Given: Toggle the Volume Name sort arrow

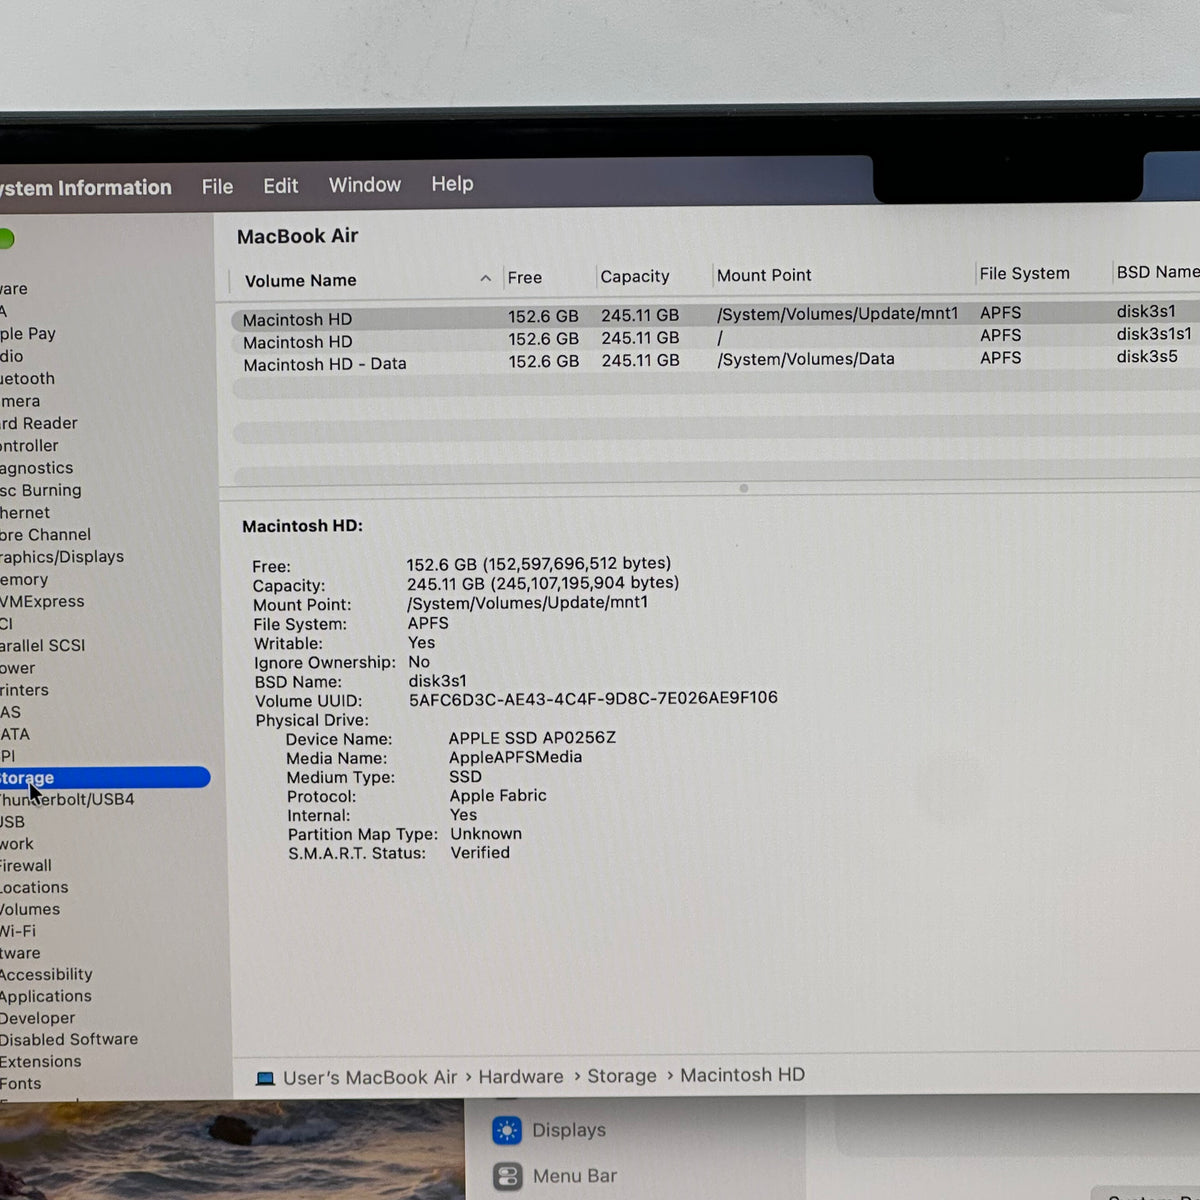Looking at the screenshot, I should [485, 278].
